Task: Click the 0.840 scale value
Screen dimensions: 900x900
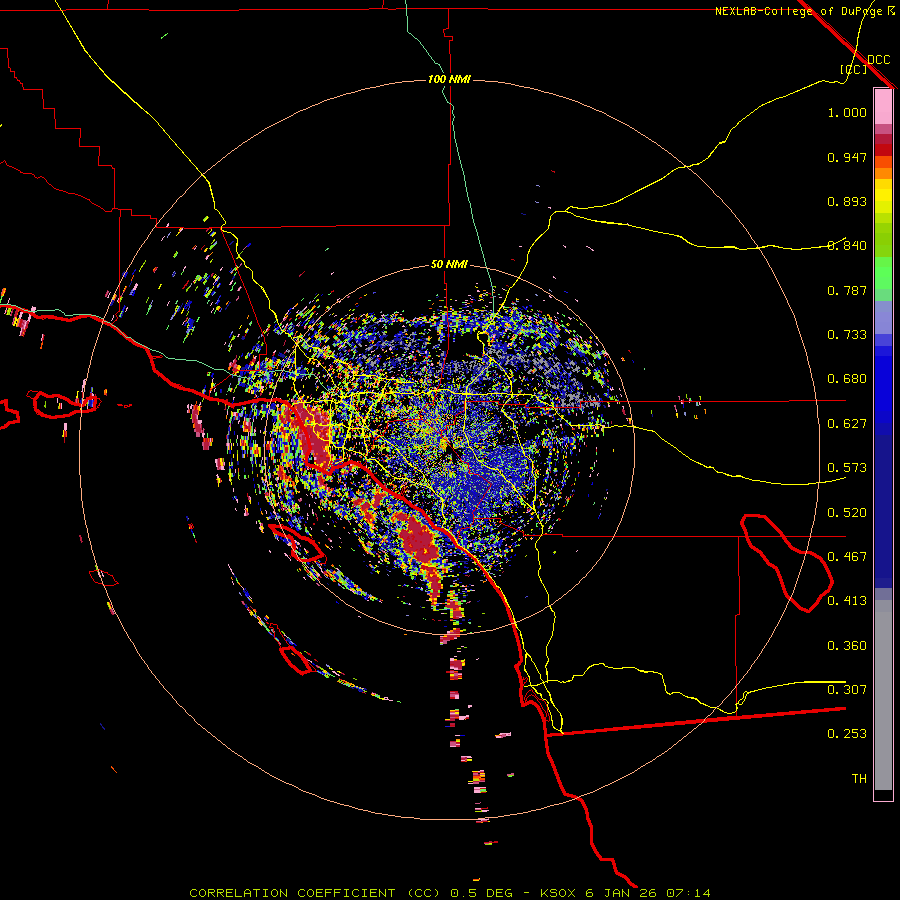Action: [847, 246]
